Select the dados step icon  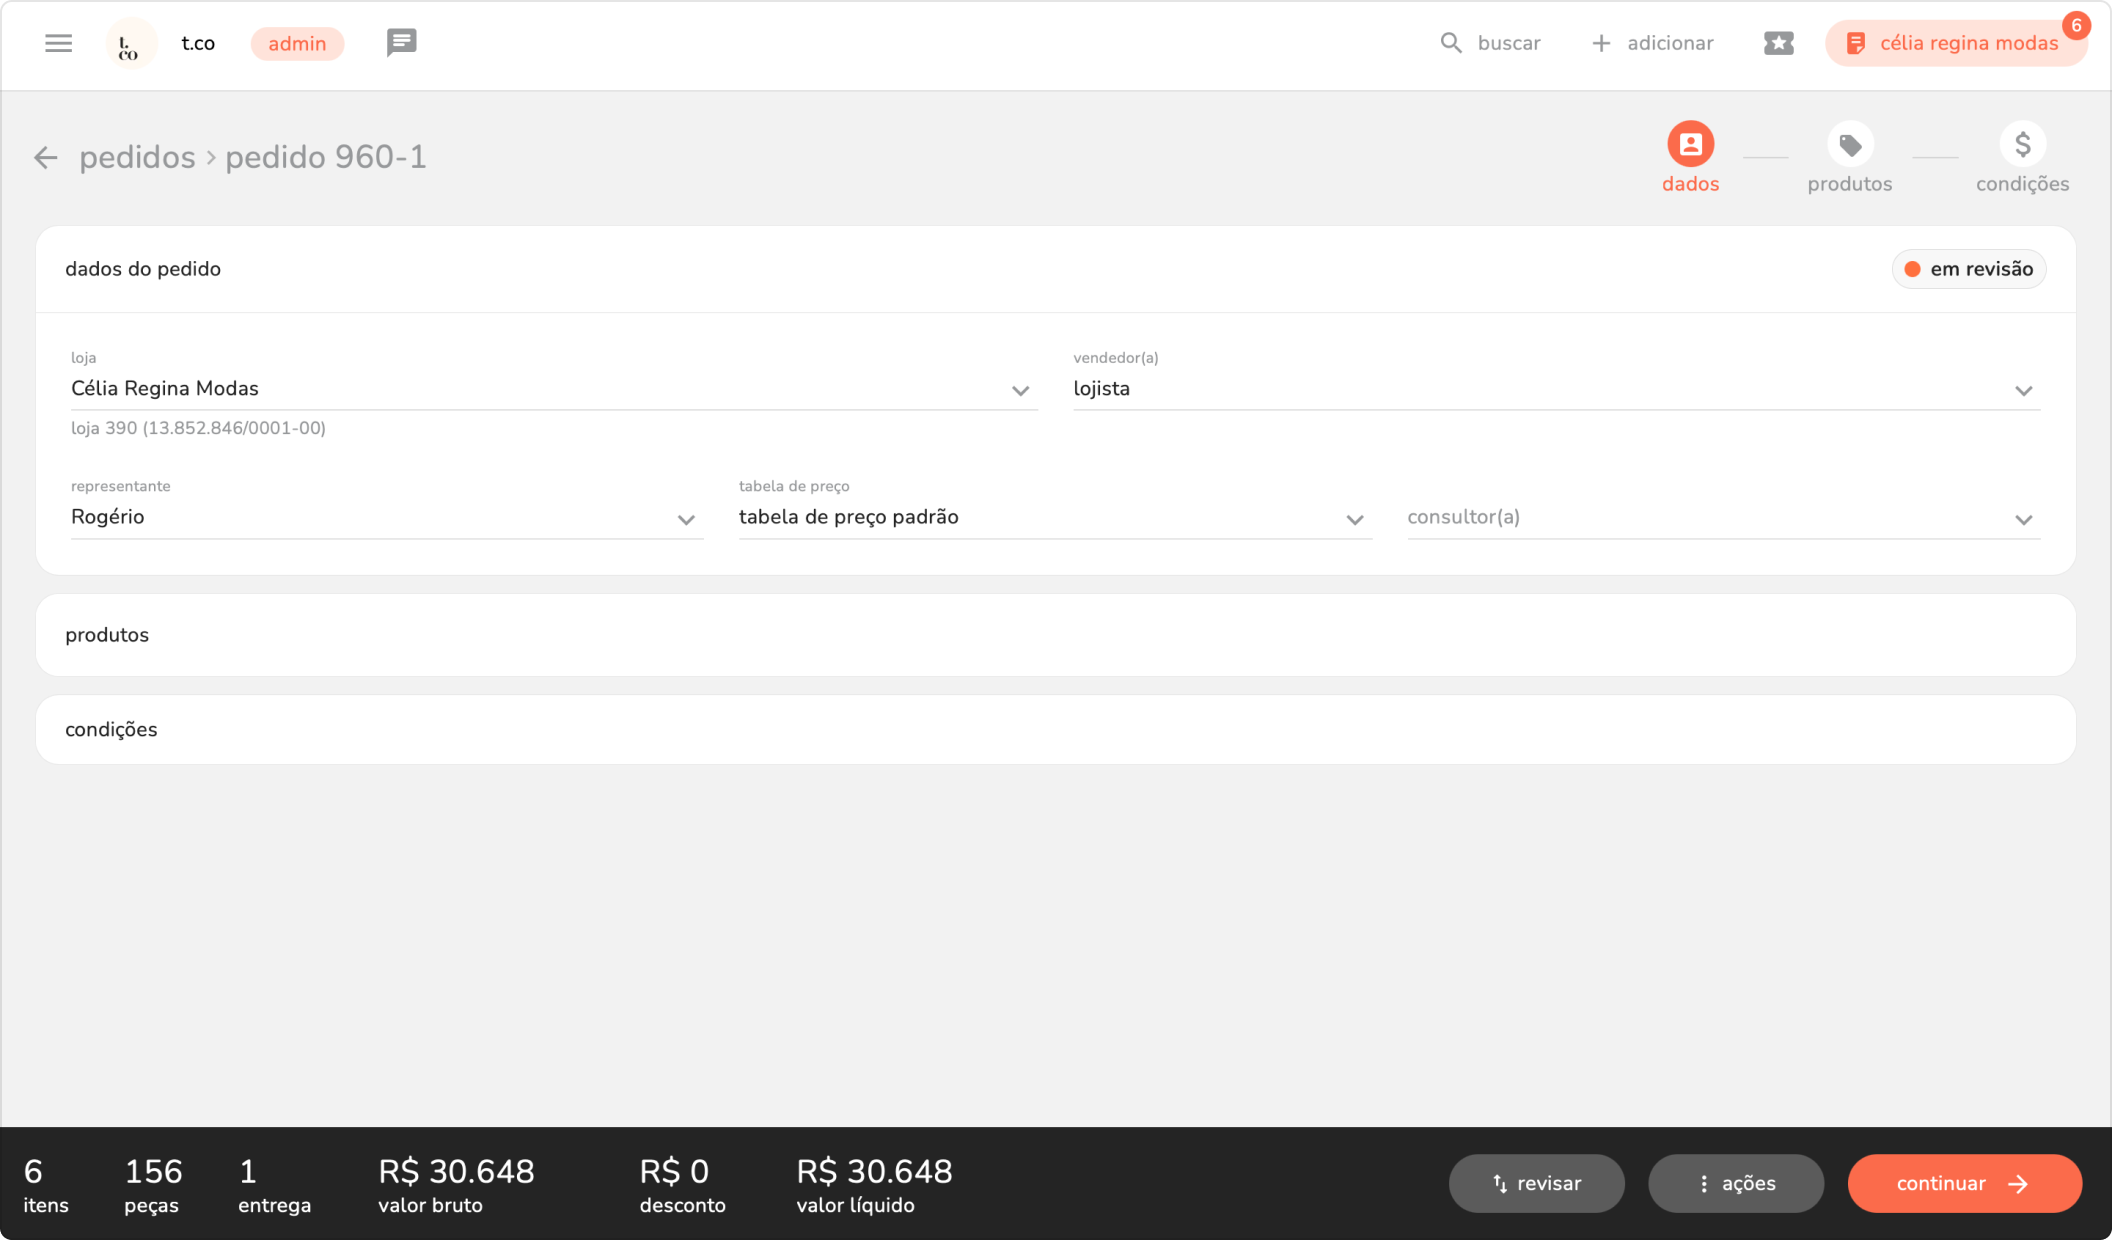tap(1690, 145)
